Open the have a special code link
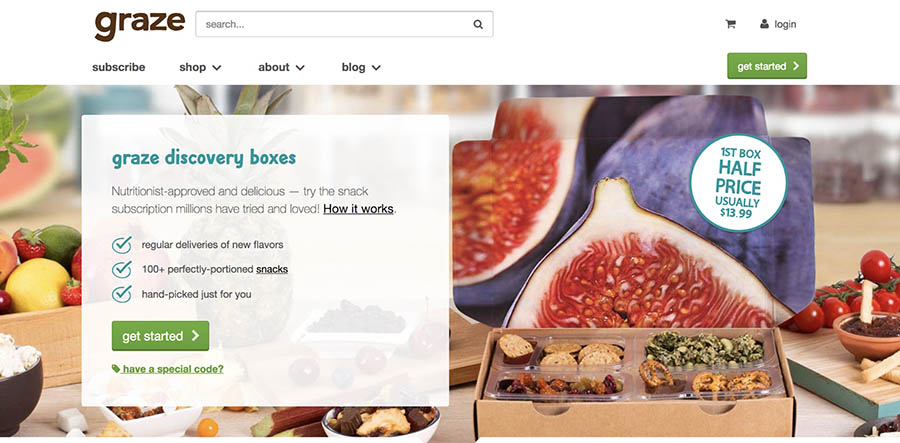The height and width of the screenshot is (443, 900). pyautogui.click(x=173, y=369)
